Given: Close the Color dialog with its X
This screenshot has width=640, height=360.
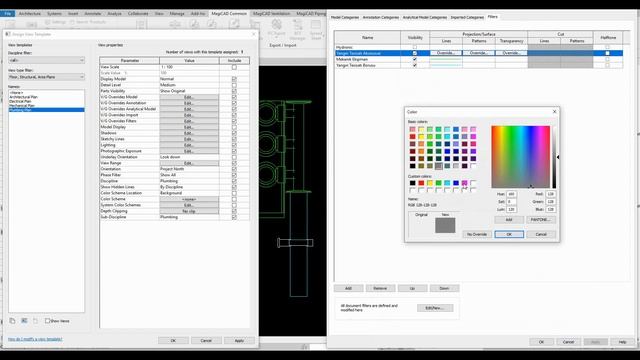Looking at the screenshot, I should click(554, 112).
